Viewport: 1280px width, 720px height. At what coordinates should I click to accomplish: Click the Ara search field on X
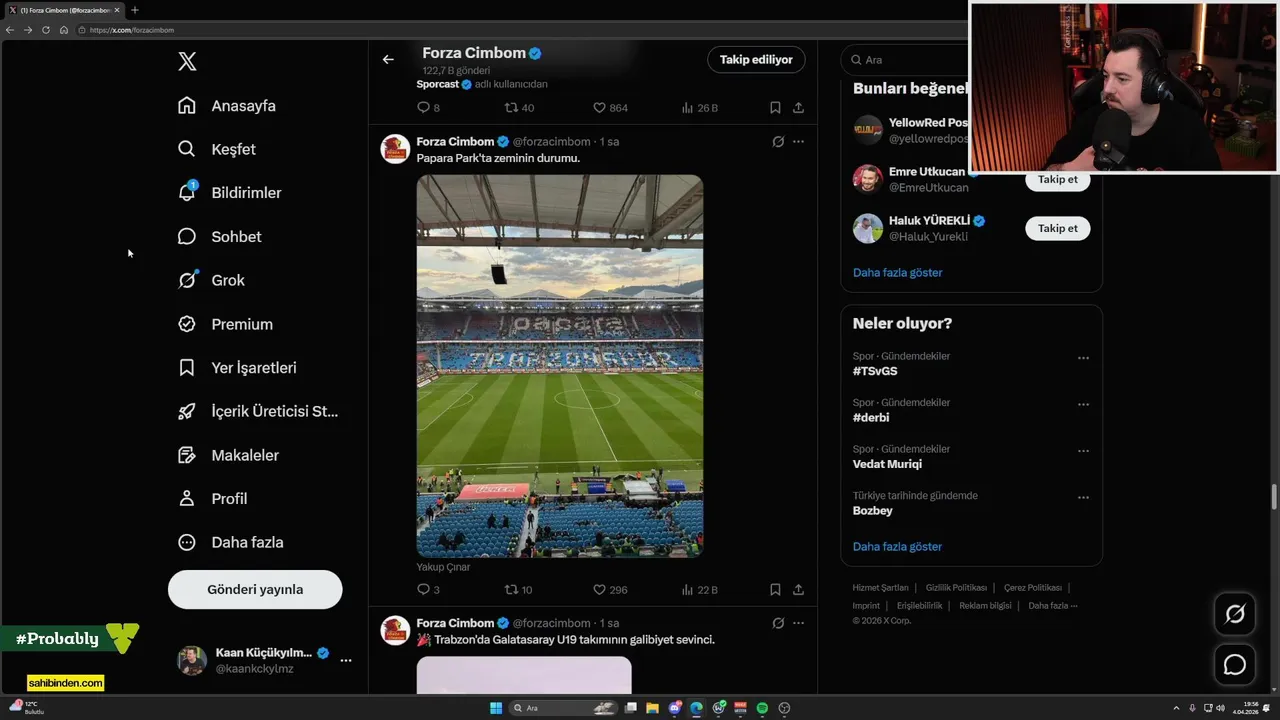(905, 60)
